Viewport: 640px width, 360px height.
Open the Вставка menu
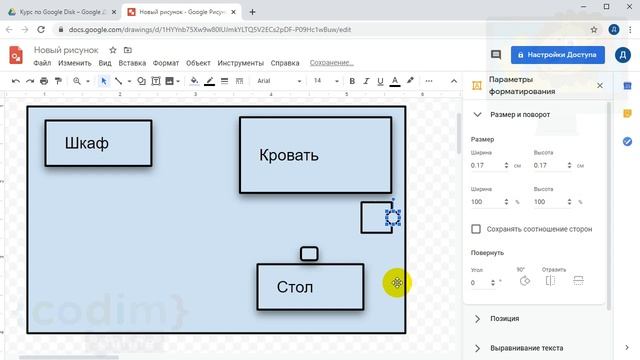click(132, 63)
